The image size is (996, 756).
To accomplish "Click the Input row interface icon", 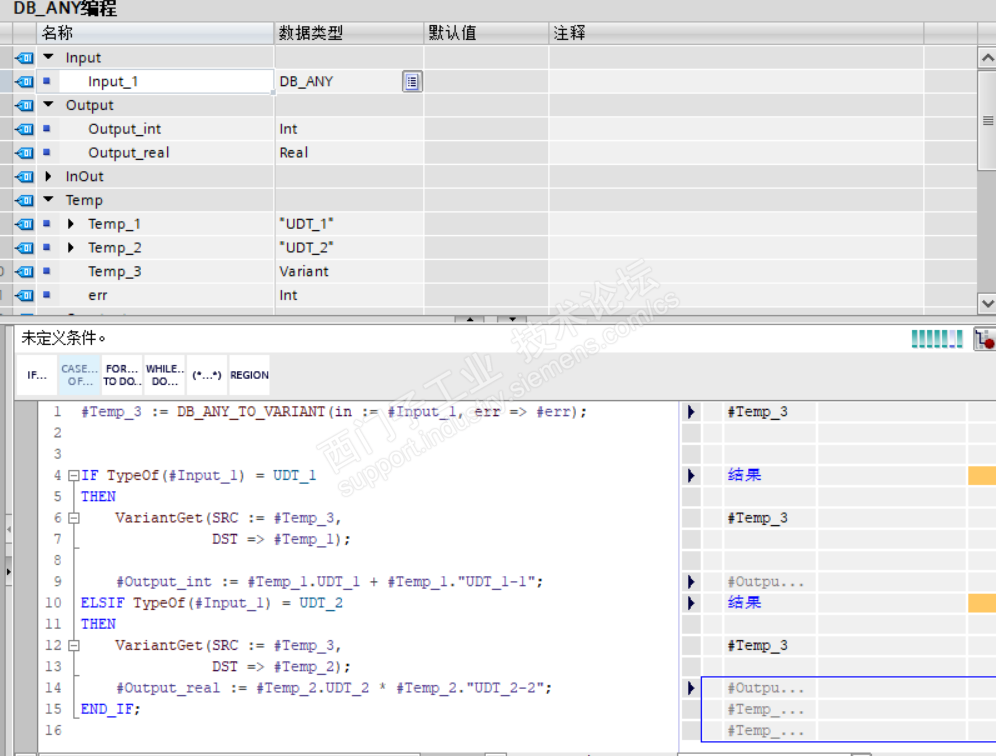I will coord(24,58).
